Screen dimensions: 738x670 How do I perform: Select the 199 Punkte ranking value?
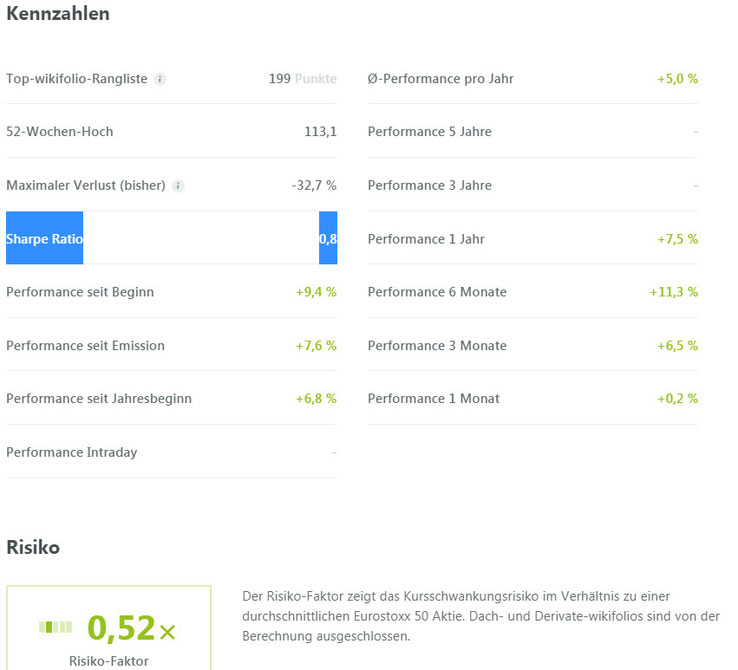tap(303, 79)
